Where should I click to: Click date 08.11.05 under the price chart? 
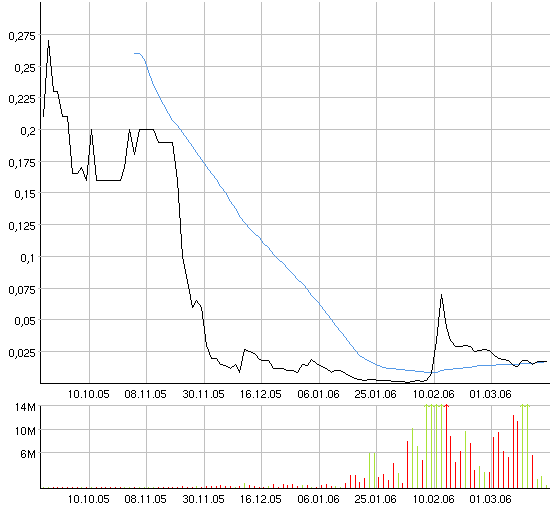pos(146,394)
